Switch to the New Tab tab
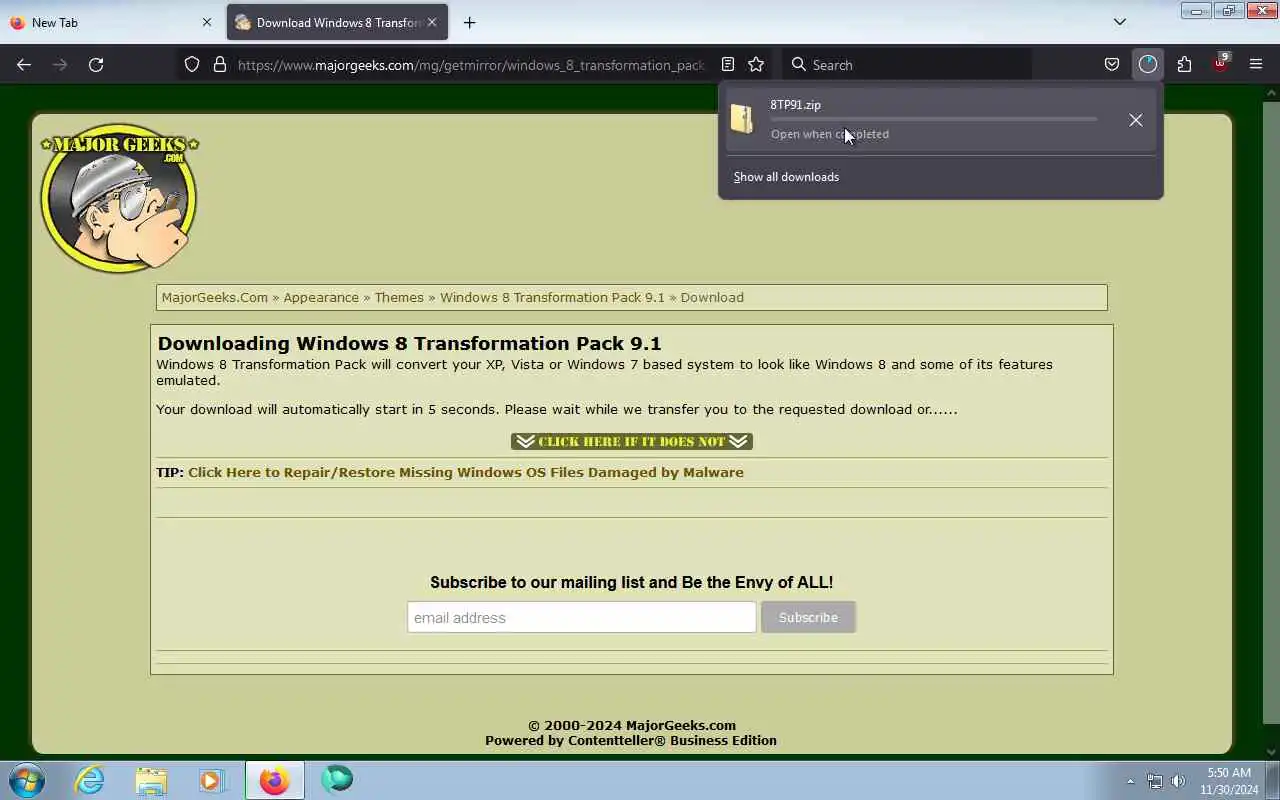1280x800 pixels. (111, 22)
